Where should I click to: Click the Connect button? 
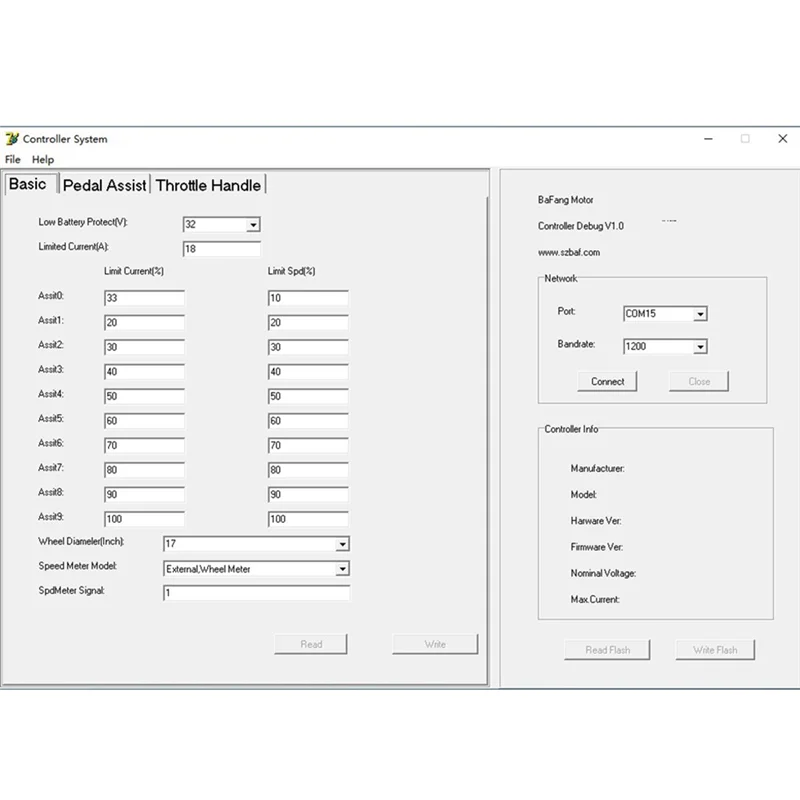coord(607,381)
